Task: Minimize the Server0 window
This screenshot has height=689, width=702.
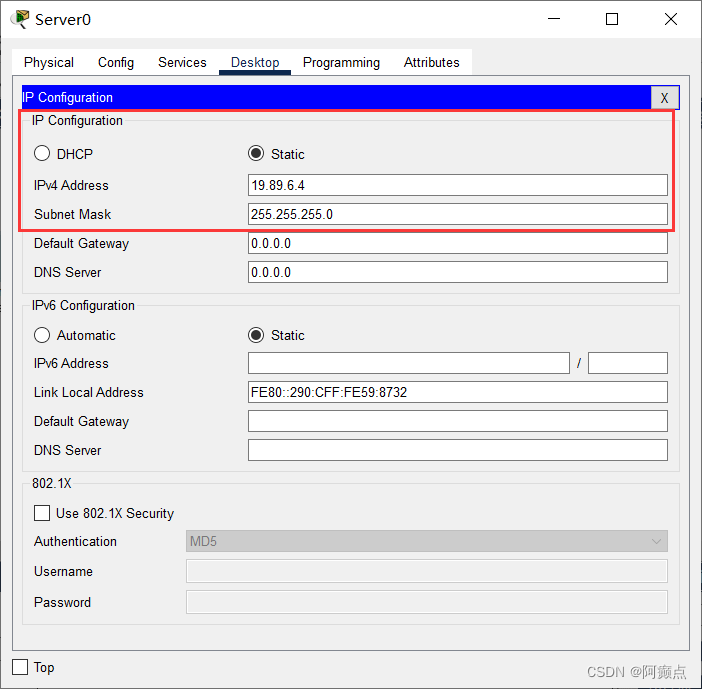Action: pos(554,19)
